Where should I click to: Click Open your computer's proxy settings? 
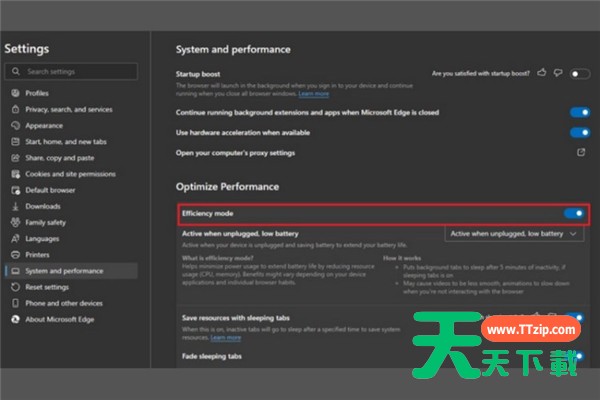click(235, 153)
